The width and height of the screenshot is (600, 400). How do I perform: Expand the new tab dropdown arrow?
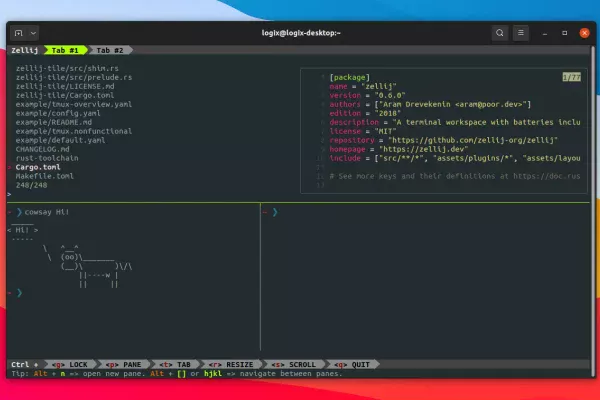[33, 33]
